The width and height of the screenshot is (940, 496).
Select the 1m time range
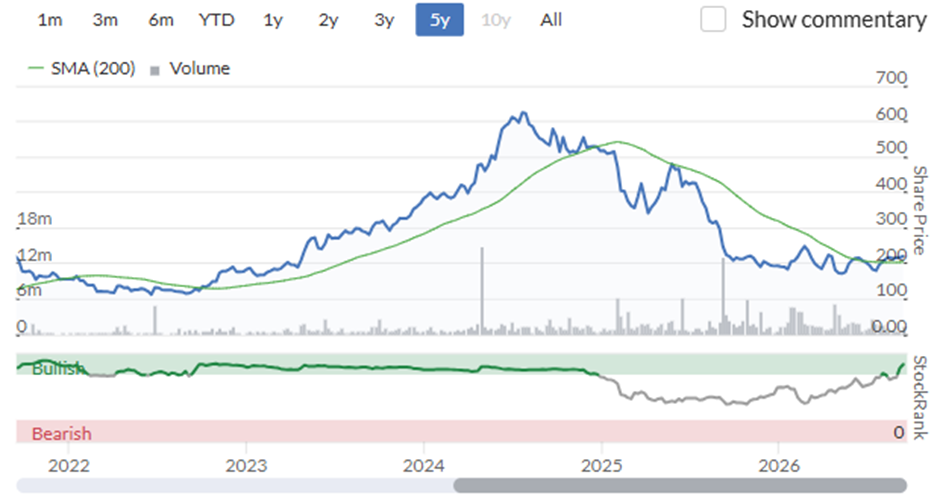point(50,20)
